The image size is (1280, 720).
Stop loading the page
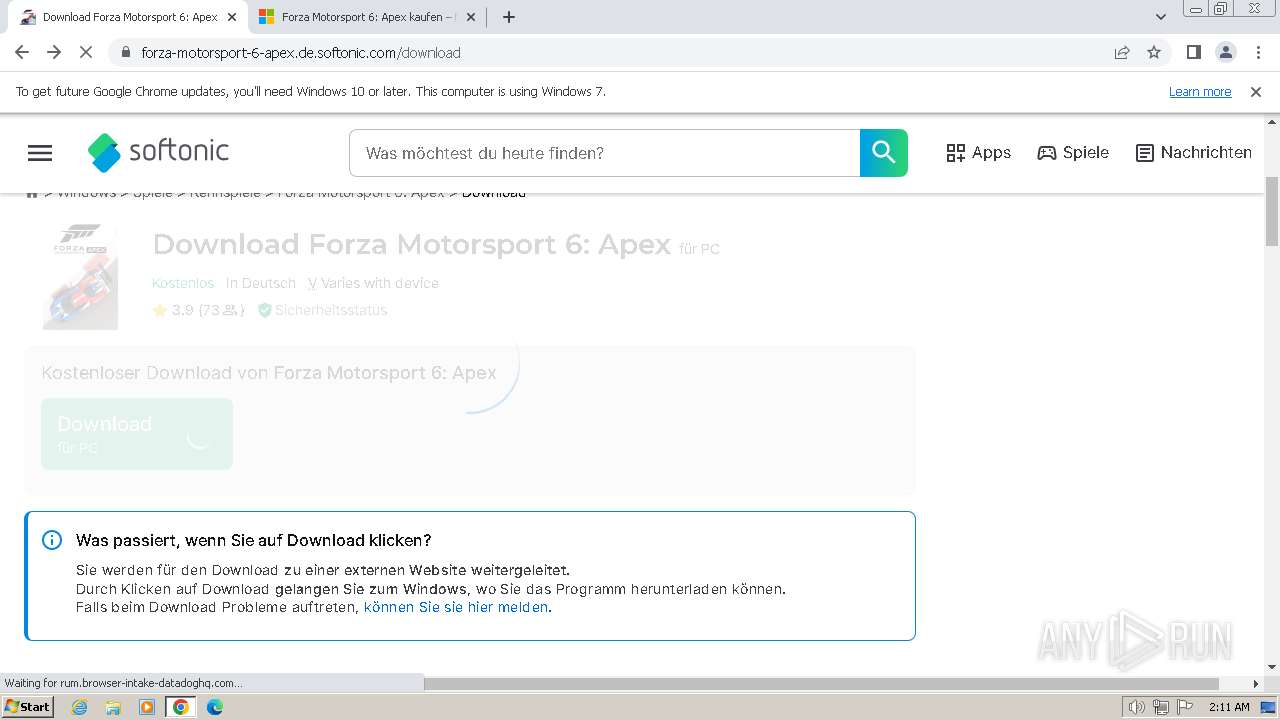point(86,52)
